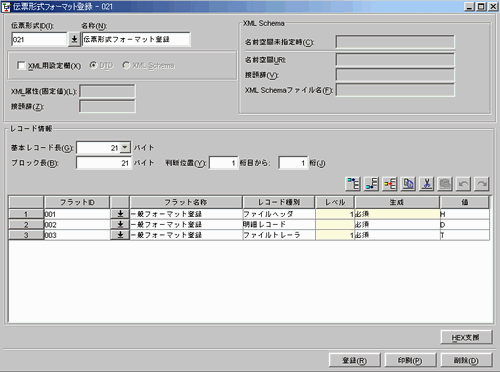Enable the XML用設定欄 checkbox
This screenshot has width=500, height=372.
click(21, 65)
